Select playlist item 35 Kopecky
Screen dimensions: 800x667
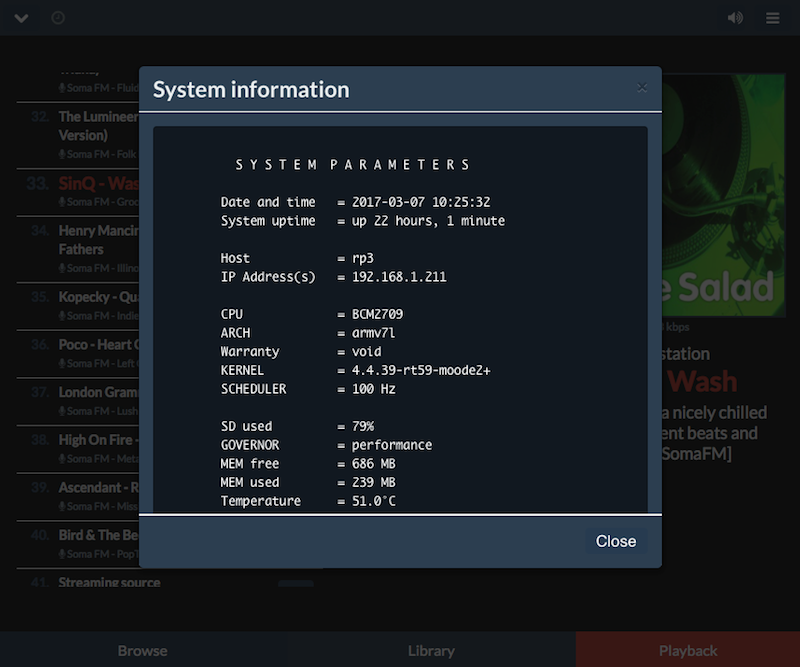[x=78, y=306]
